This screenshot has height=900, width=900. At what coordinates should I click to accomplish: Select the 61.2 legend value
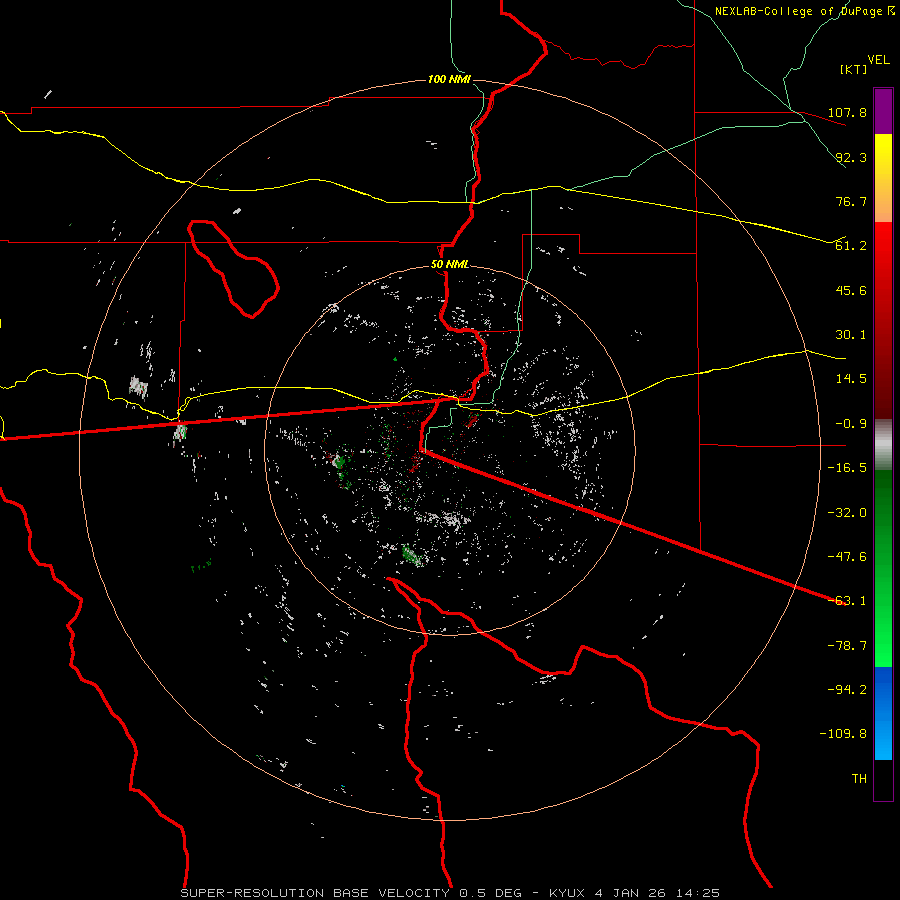pyautogui.click(x=851, y=246)
